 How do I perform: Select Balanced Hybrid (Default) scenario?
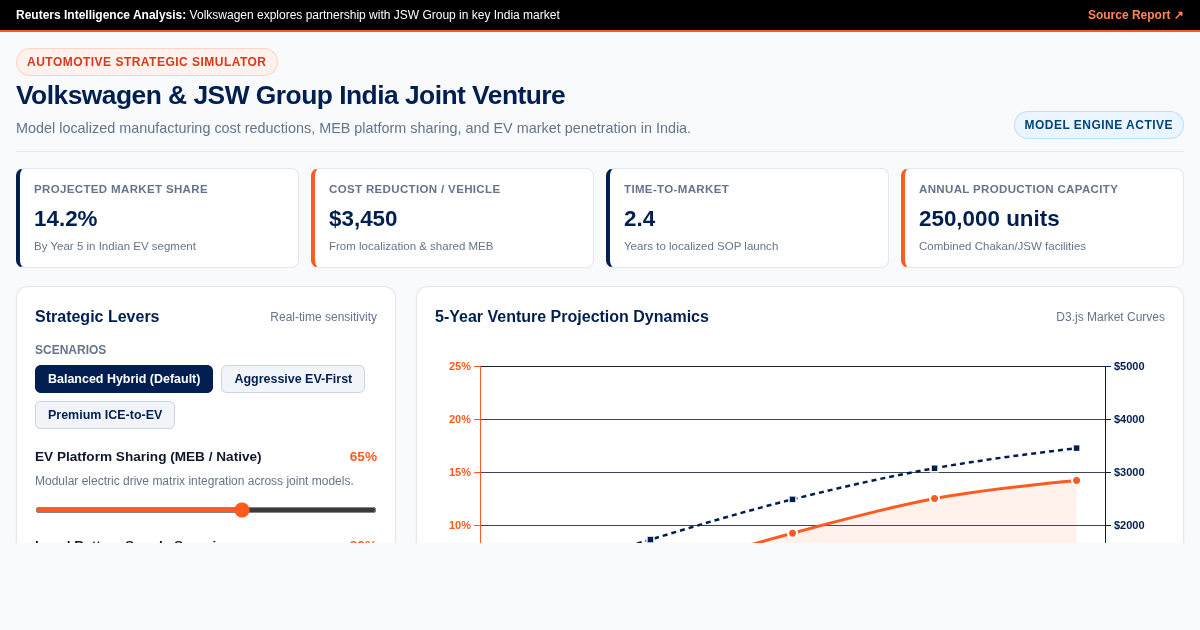click(124, 379)
